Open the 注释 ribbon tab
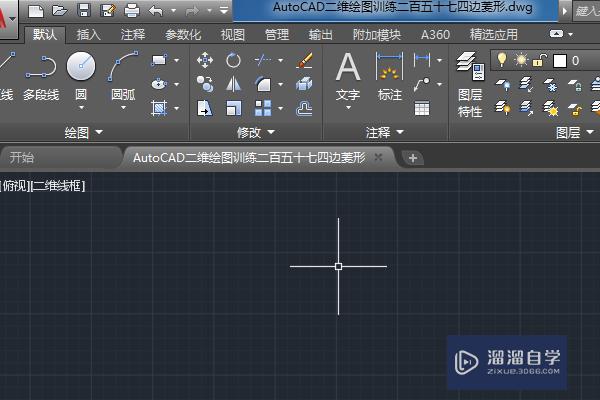The width and height of the screenshot is (600, 400). (x=133, y=35)
